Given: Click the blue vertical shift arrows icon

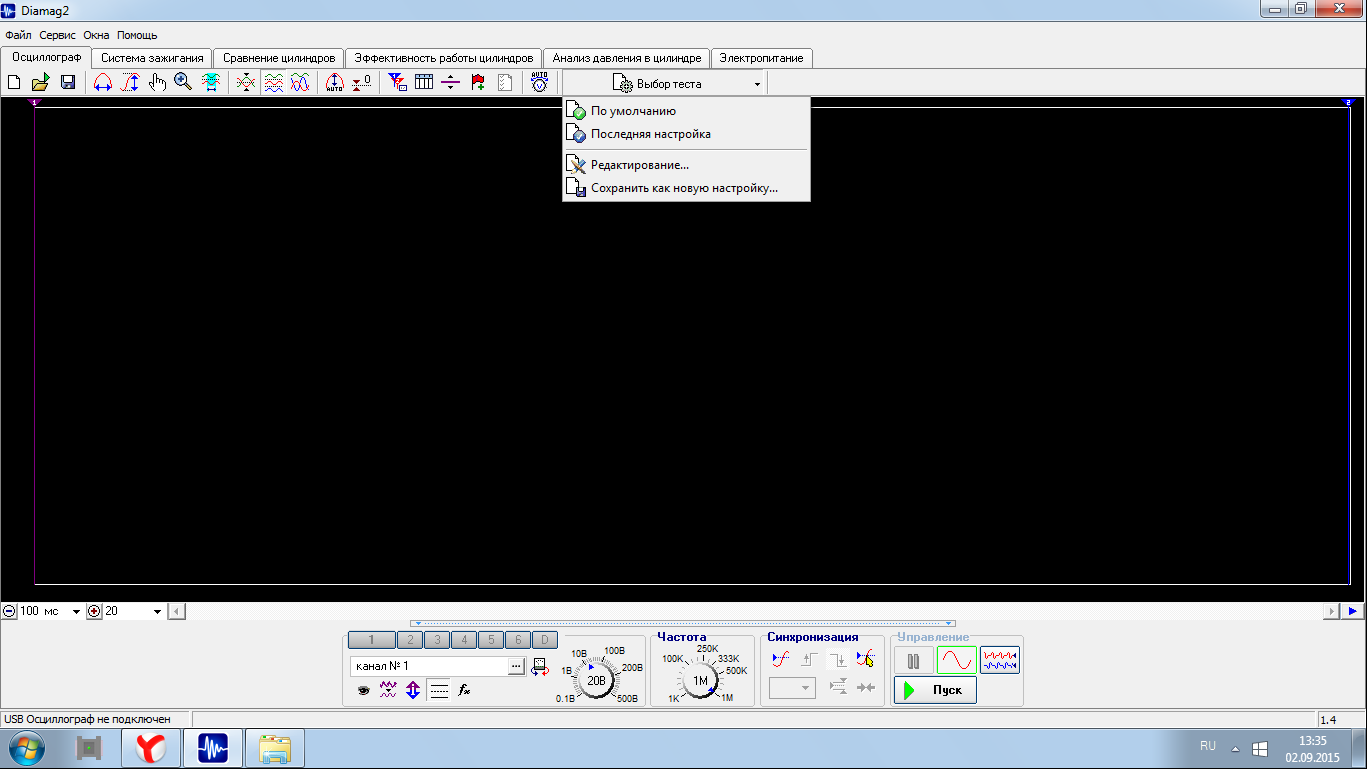Looking at the screenshot, I should pyautogui.click(x=413, y=690).
